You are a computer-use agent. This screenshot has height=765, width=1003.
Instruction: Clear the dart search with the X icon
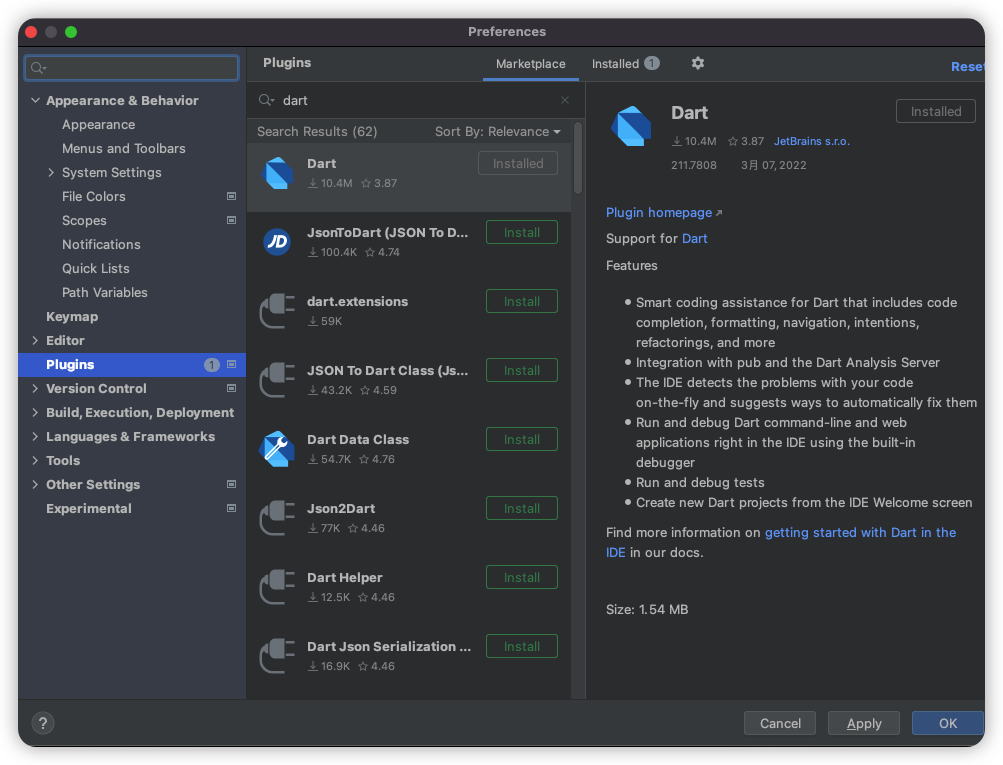[565, 99]
